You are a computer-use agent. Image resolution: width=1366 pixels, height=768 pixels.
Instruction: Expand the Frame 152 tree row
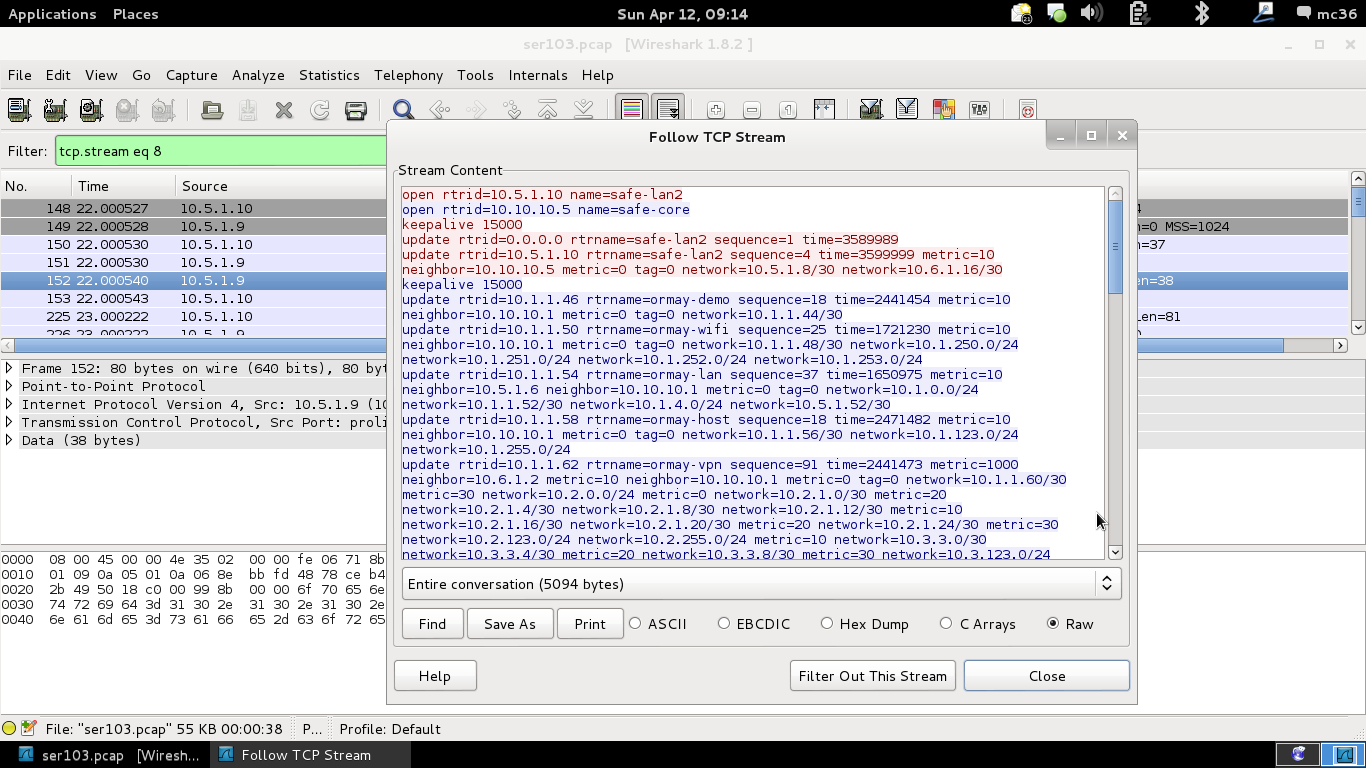9,368
